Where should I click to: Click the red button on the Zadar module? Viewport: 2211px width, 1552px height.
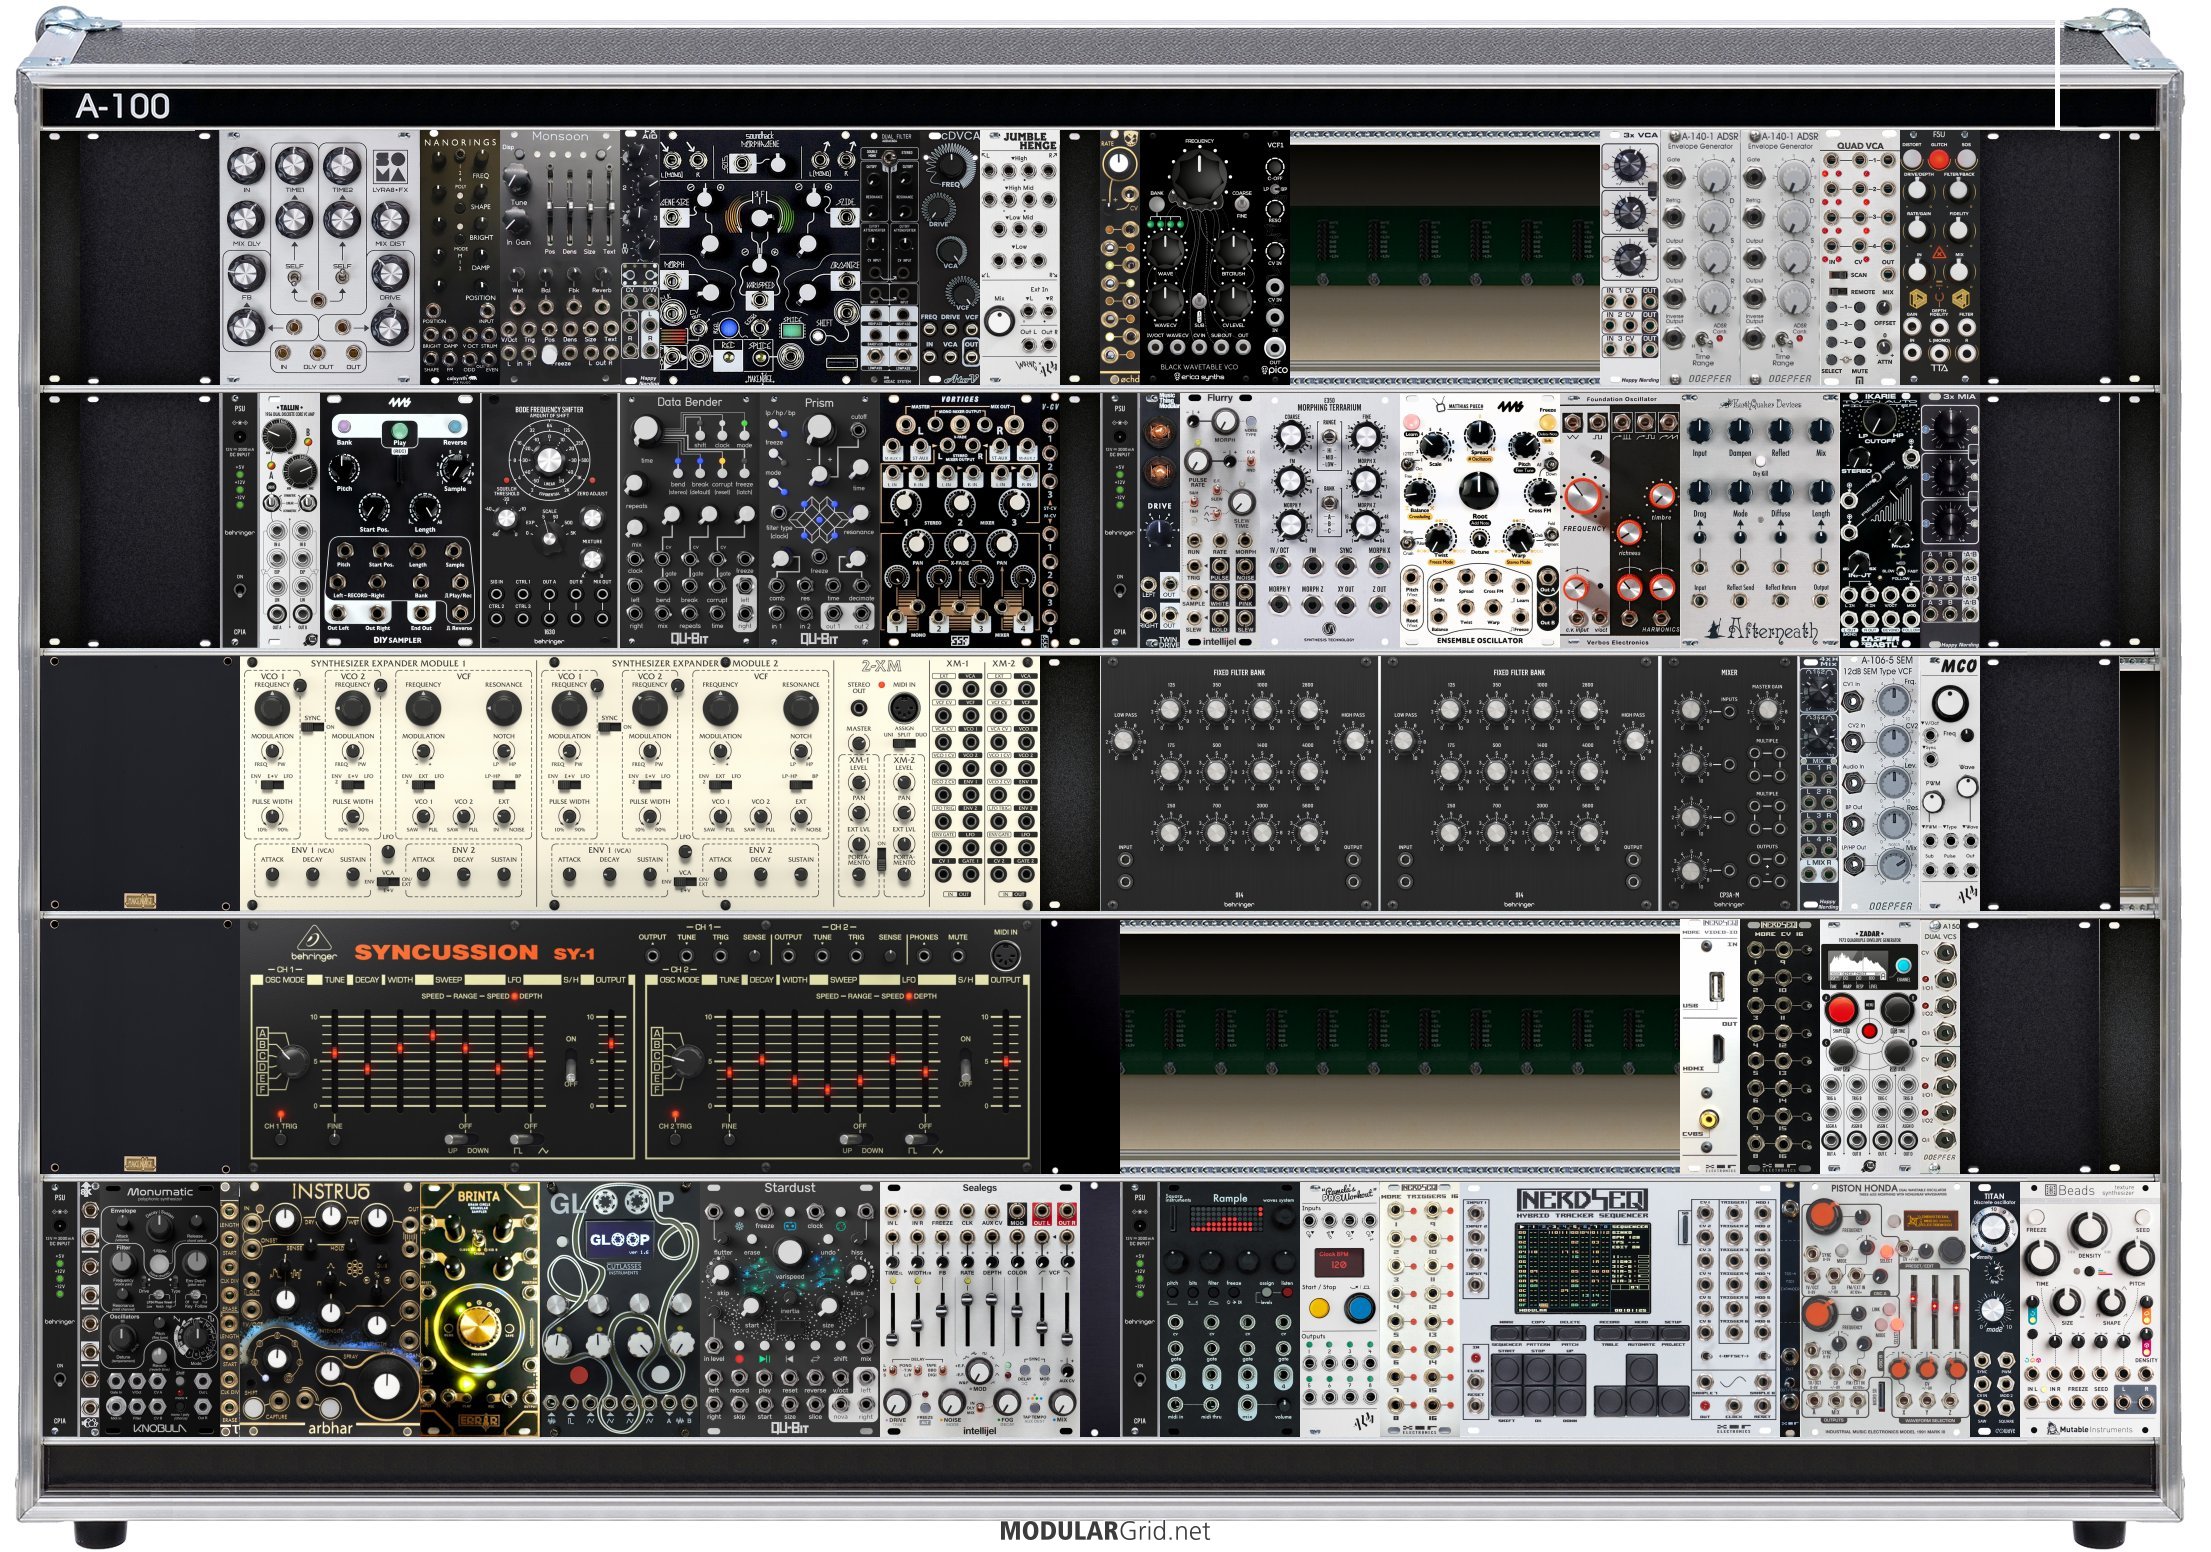[1869, 1031]
